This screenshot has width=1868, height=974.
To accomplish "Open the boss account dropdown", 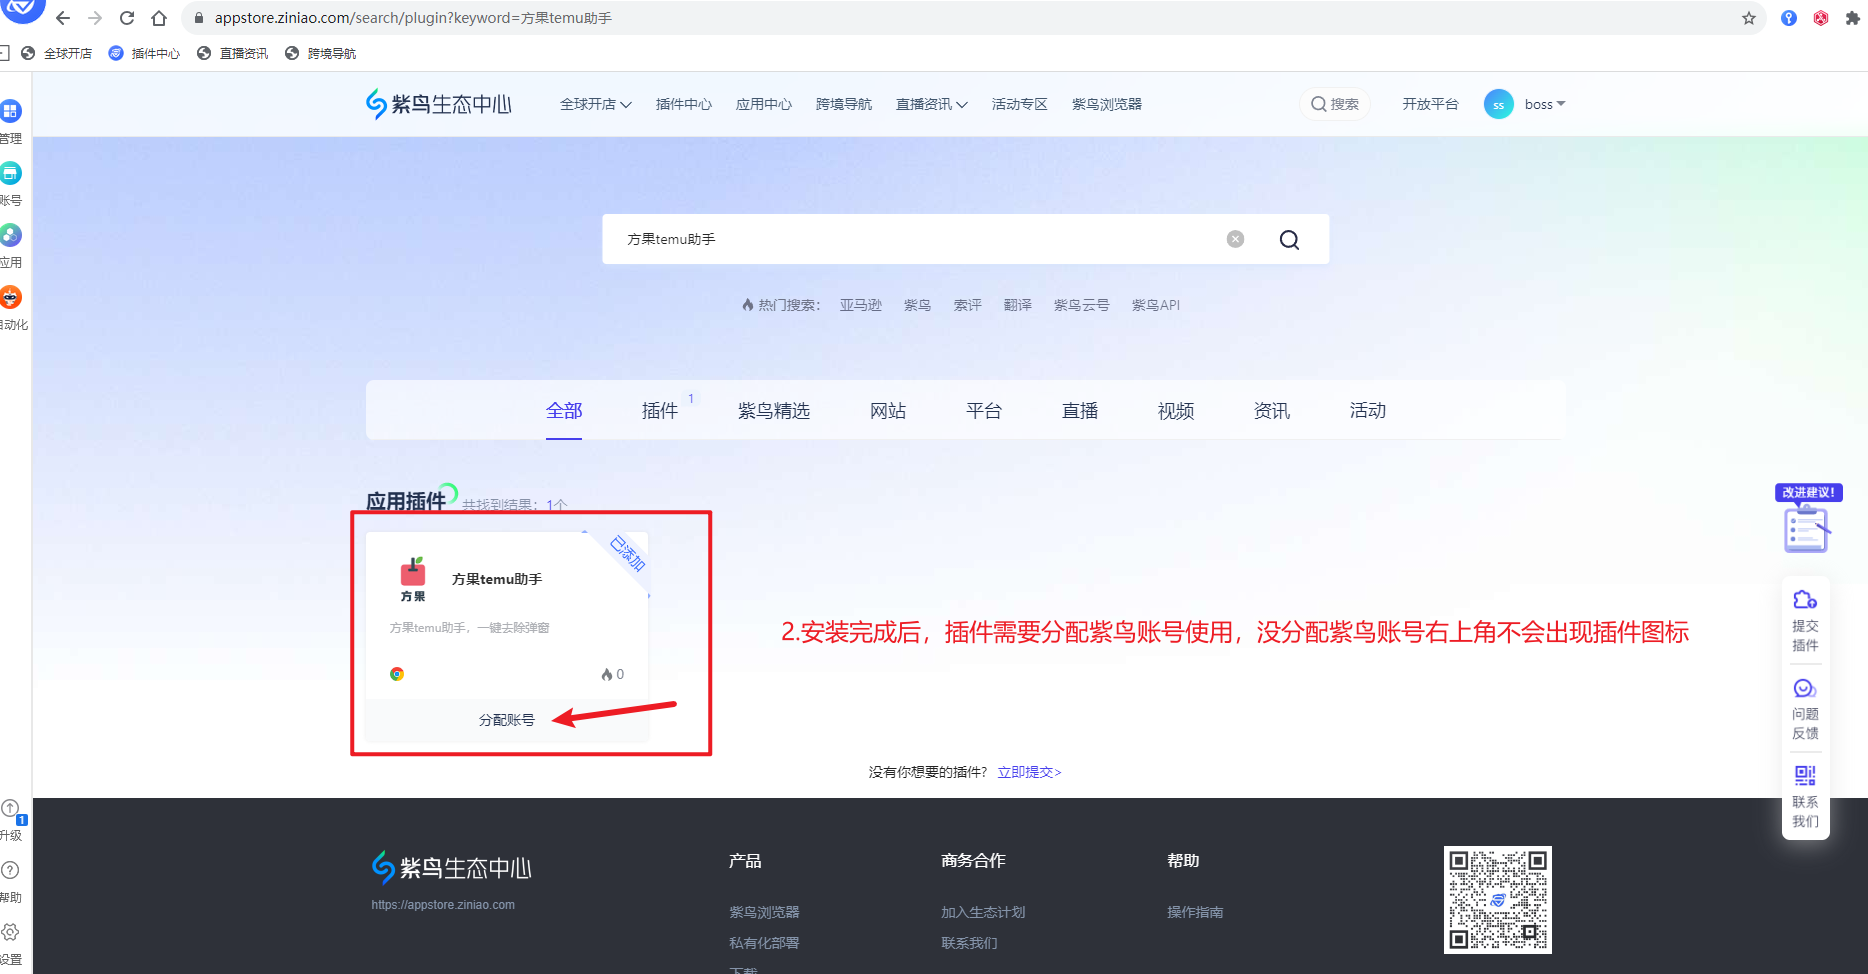I will click(1545, 104).
